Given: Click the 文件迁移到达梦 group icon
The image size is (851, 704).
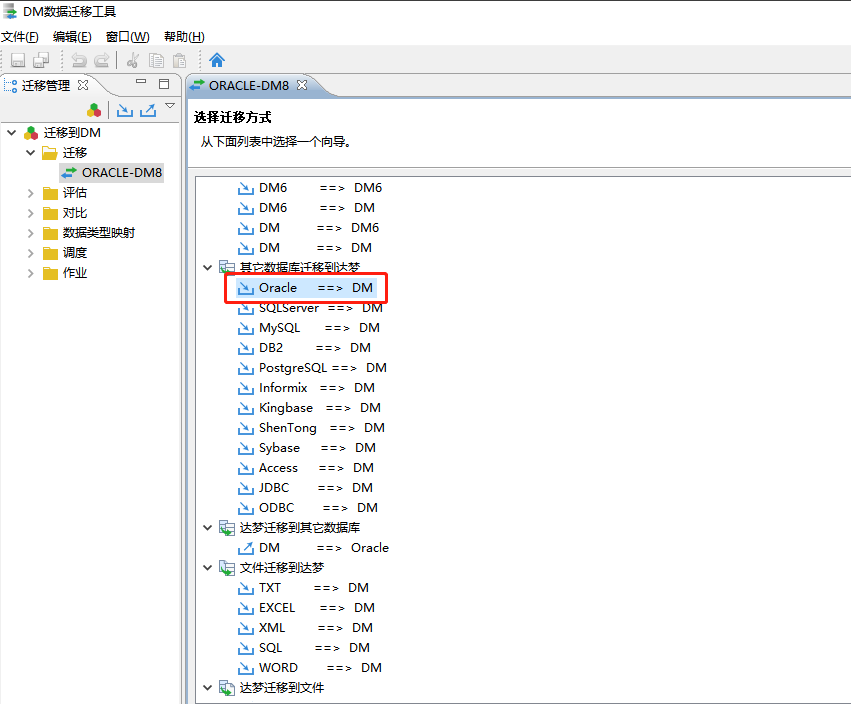Looking at the screenshot, I should (226, 568).
